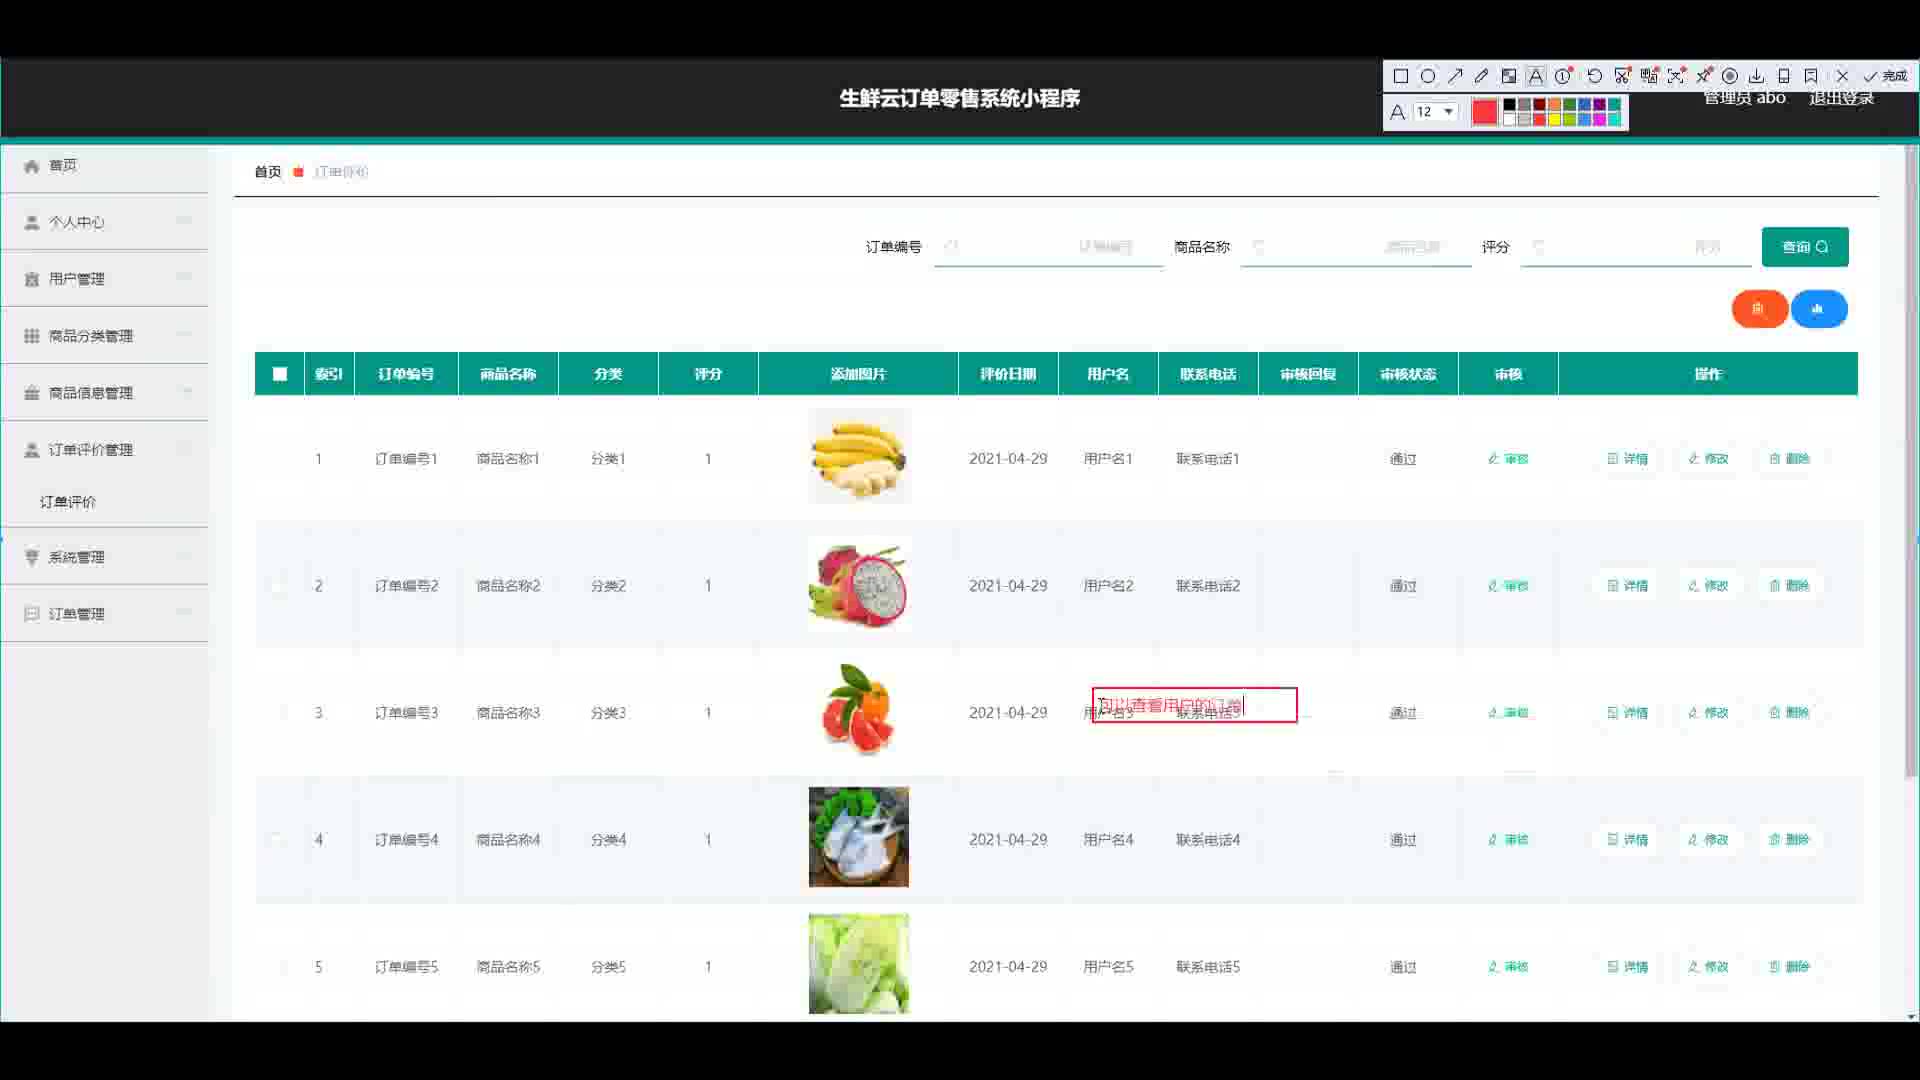1920x1080 pixels.
Task: Start screen recording with circle icon
Action: pyautogui.click(x=1729, y=76)
